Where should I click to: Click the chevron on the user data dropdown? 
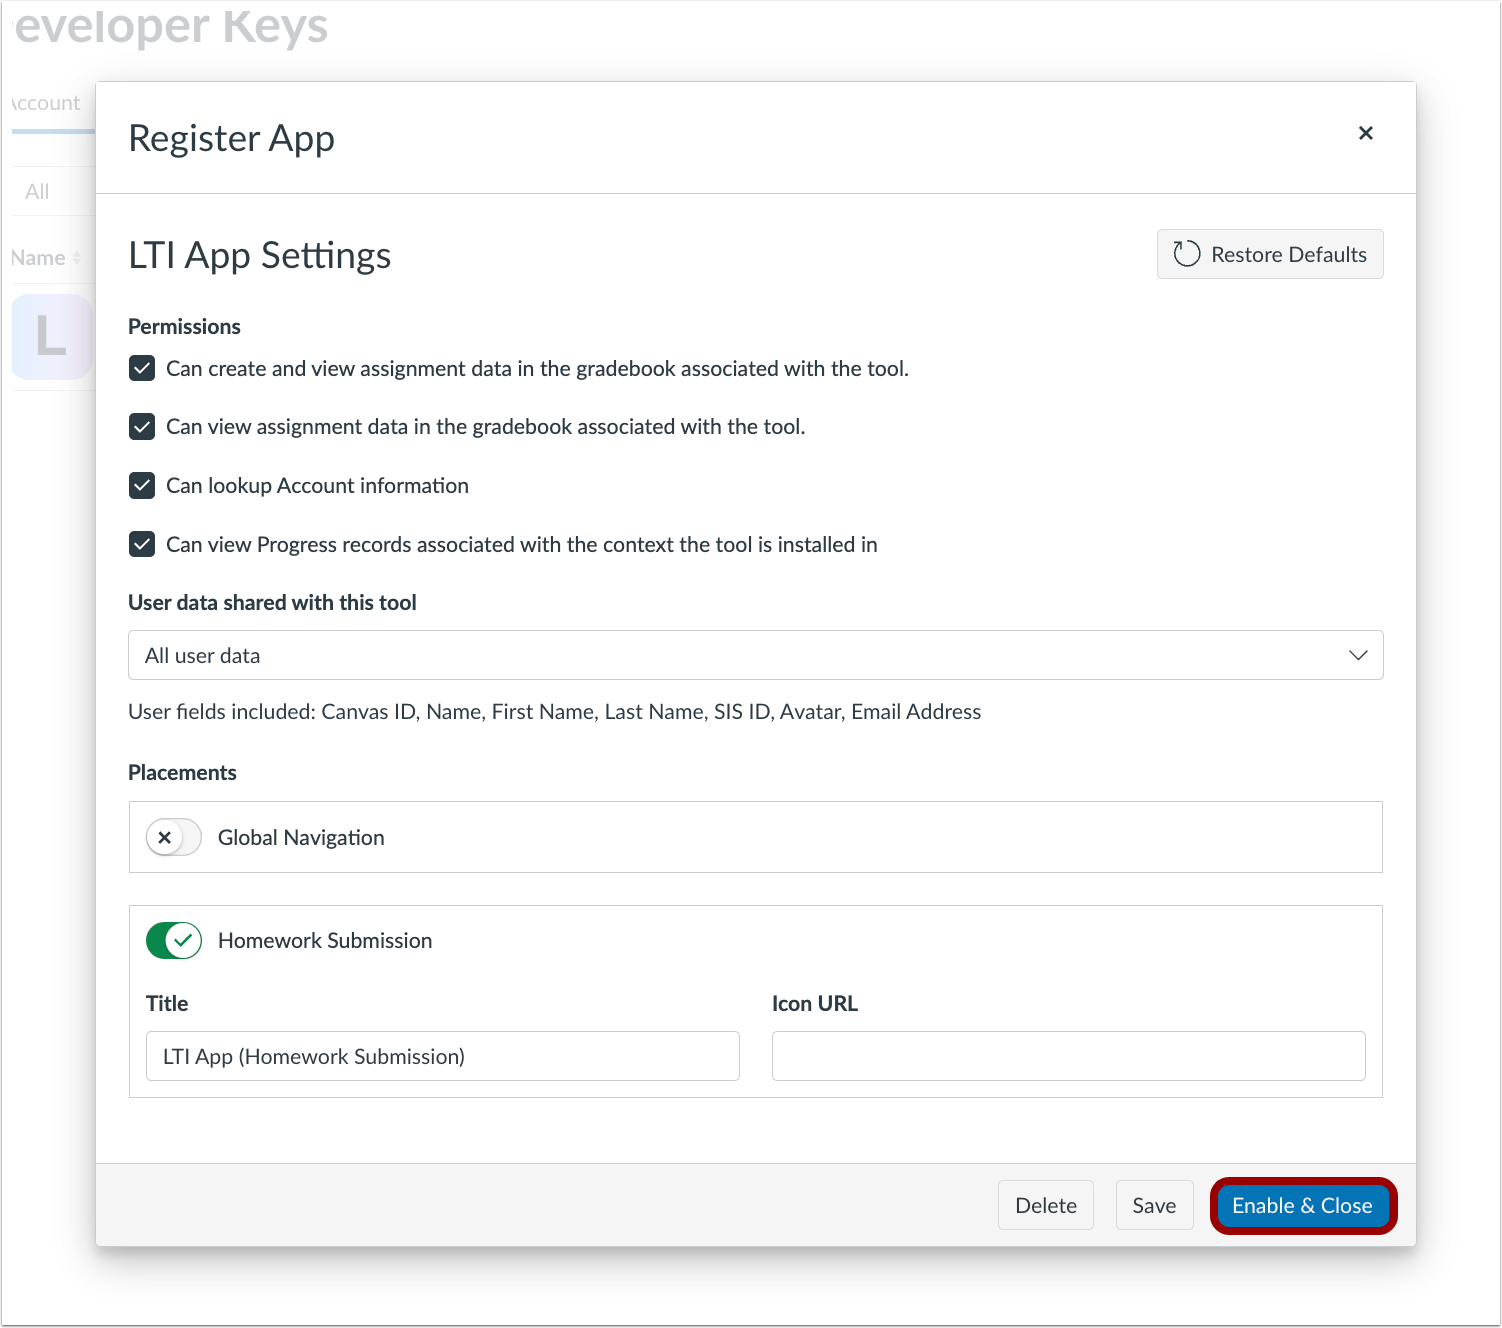[x=1358, y=655]
